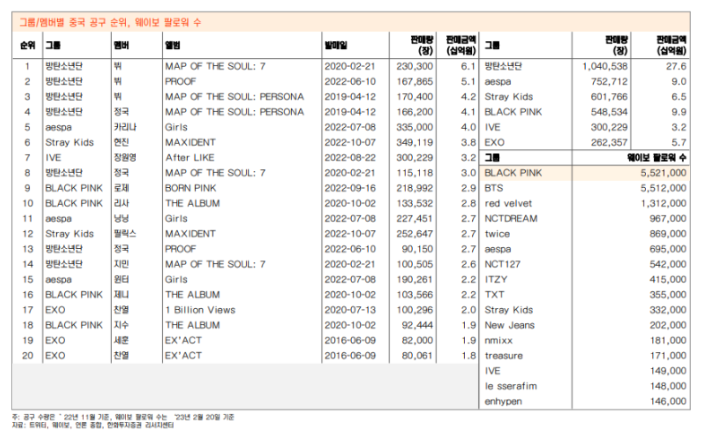Click the table title about Weibo followers

(x=110, y=22)
